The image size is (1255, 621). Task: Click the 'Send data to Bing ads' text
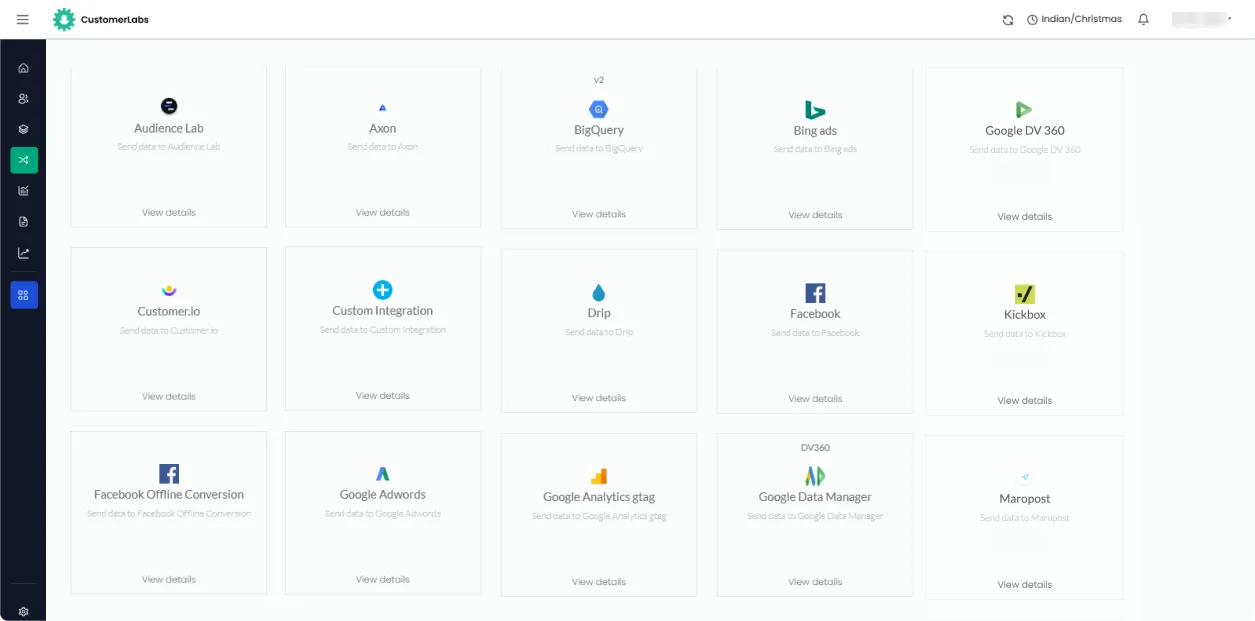tap(815, 149)
